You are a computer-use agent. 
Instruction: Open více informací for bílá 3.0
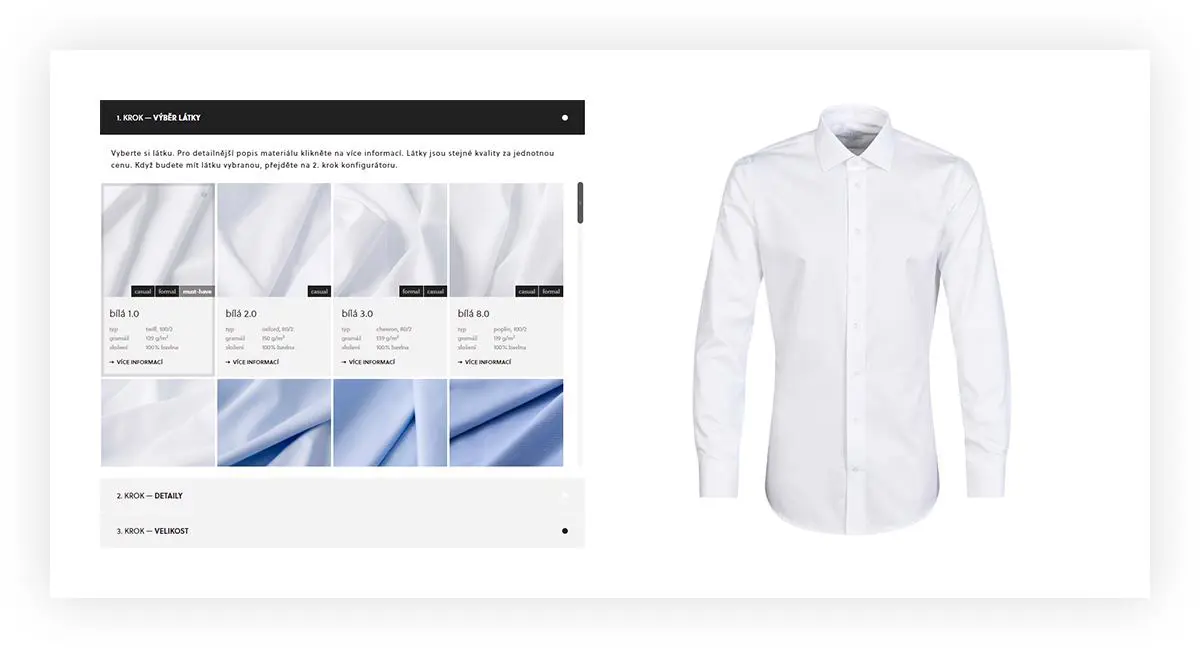(x=369, y=362)
